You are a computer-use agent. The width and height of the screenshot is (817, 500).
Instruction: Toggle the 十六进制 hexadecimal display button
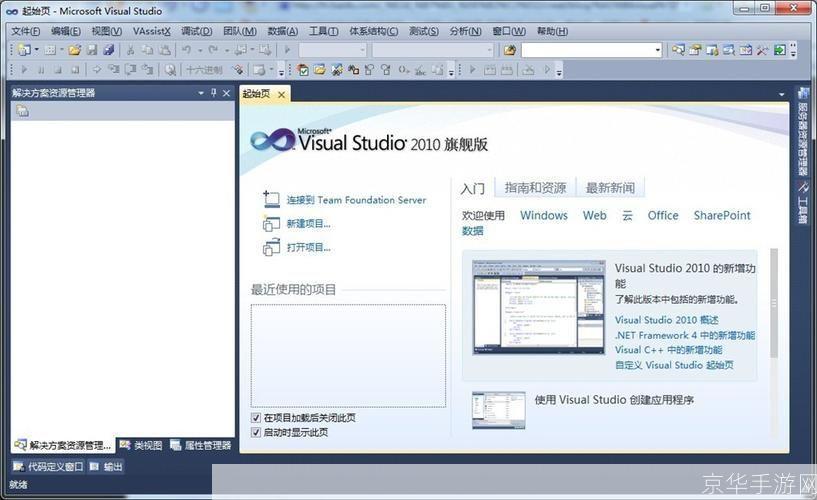tap(205, 69)
